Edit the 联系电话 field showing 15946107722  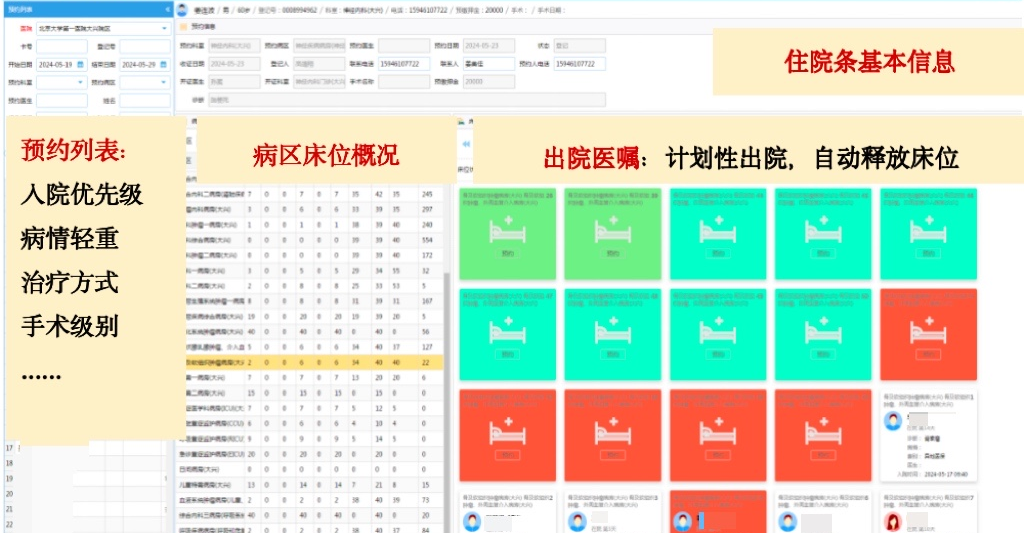[x=404, y=64]
